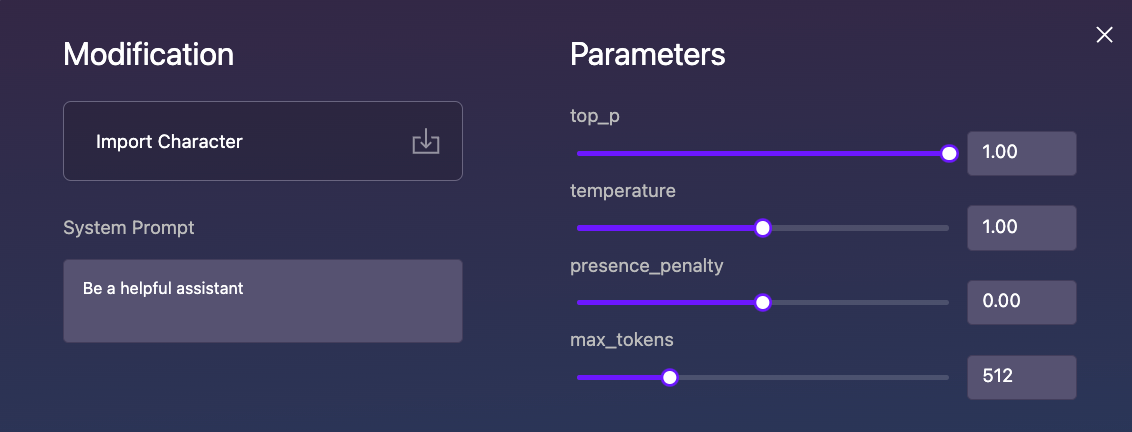The width and height of the screenshot is (1132, 432).
Task: Click the Parameters heading
Action: [647, 54]
